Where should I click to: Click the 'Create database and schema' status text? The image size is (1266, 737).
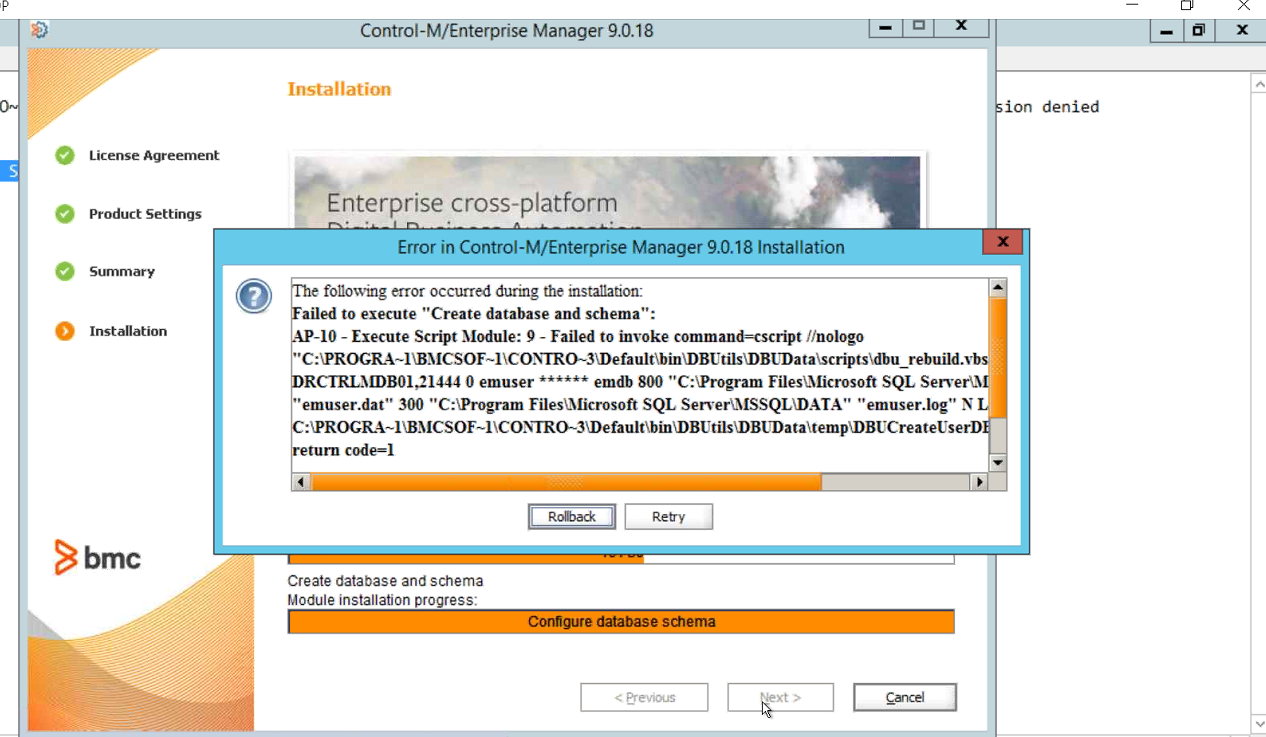tap(385, 581)
